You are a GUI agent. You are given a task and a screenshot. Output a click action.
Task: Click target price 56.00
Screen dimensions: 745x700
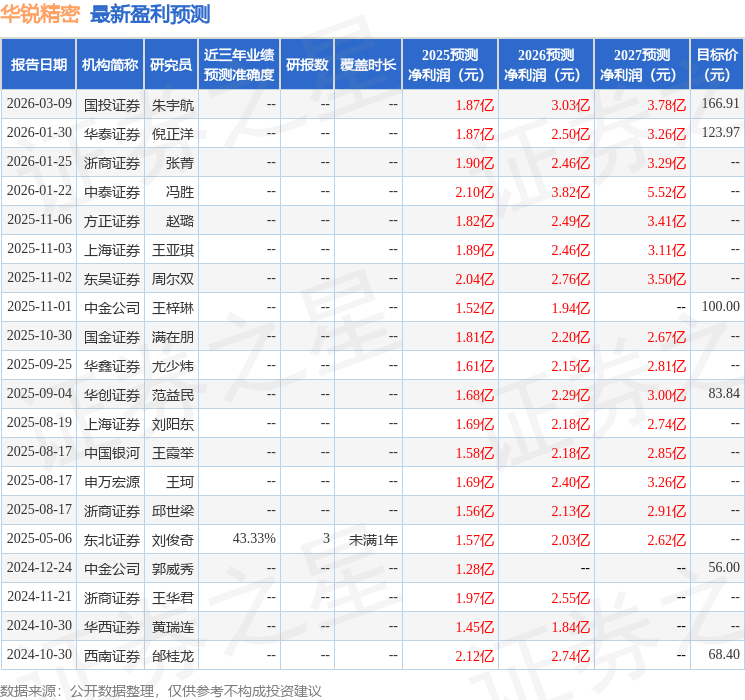724,567
